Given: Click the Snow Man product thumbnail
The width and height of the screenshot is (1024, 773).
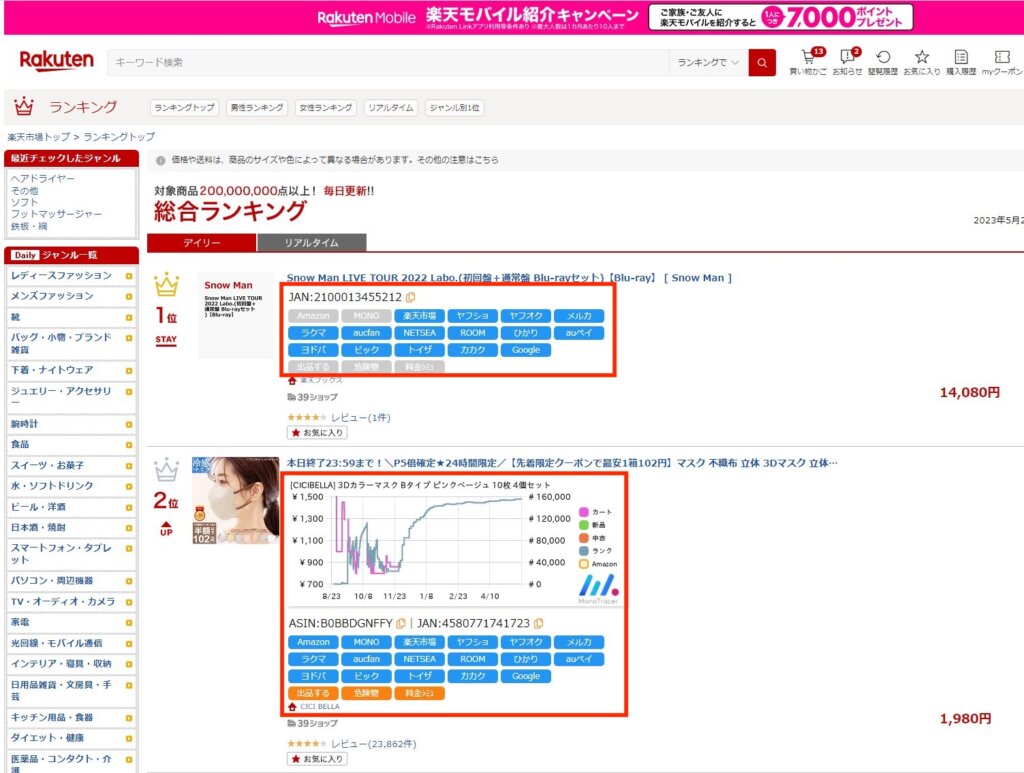Looking at the screenshot, I should 235,315.
